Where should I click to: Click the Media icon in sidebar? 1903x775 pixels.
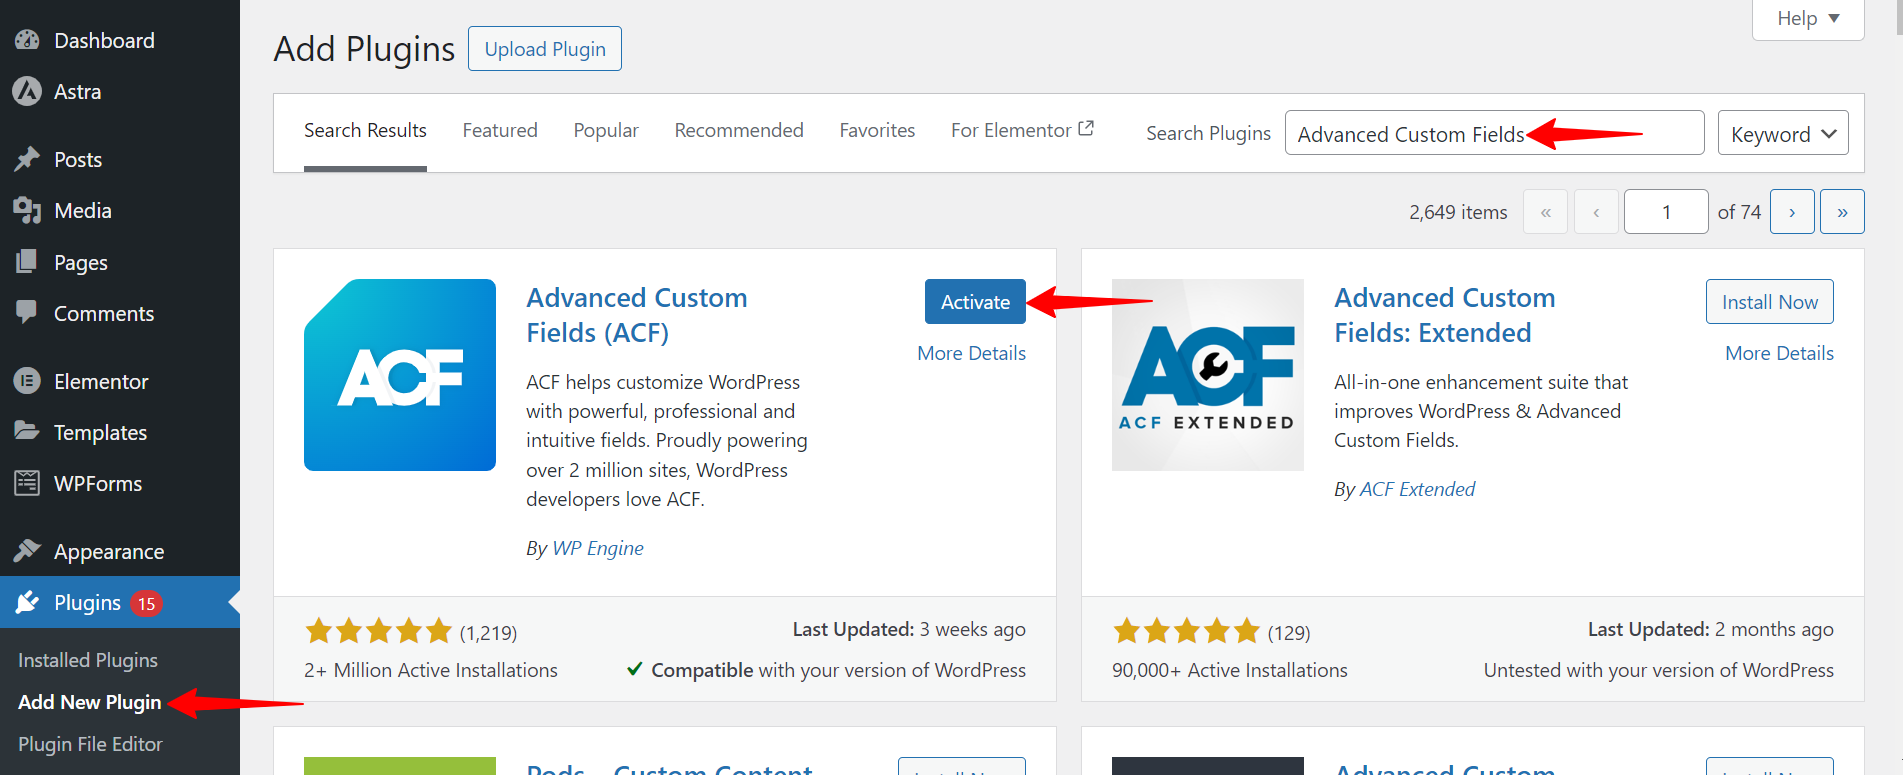point(27,211)
